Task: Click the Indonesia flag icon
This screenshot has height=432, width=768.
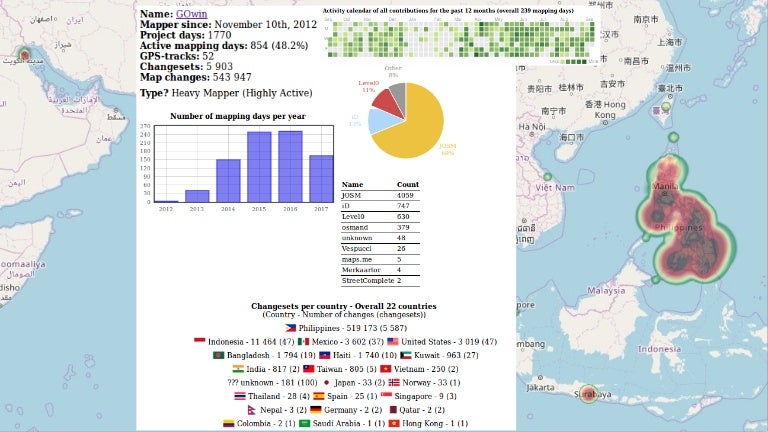Action: [x=199, y=341]
